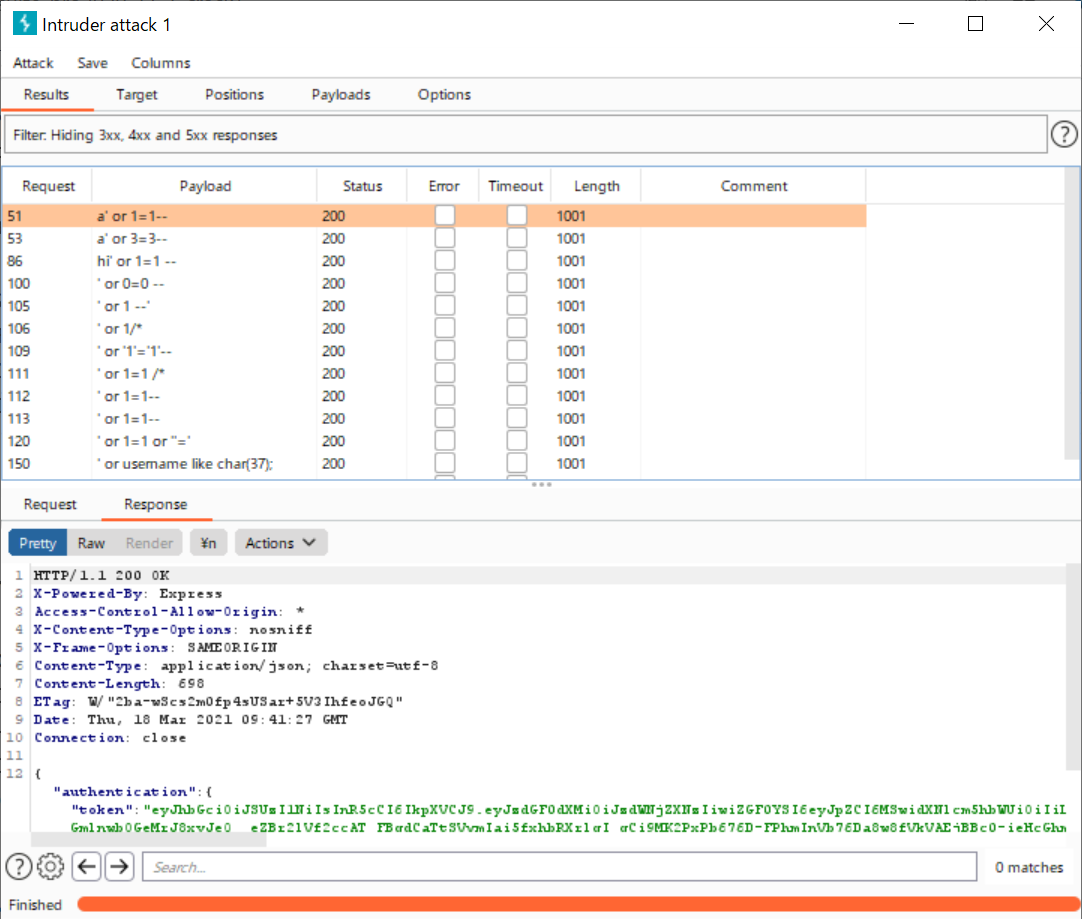Viewport: 1082px width, 919px height.
Task: Tick the Error checkbox for request 86
Action: 444,261
